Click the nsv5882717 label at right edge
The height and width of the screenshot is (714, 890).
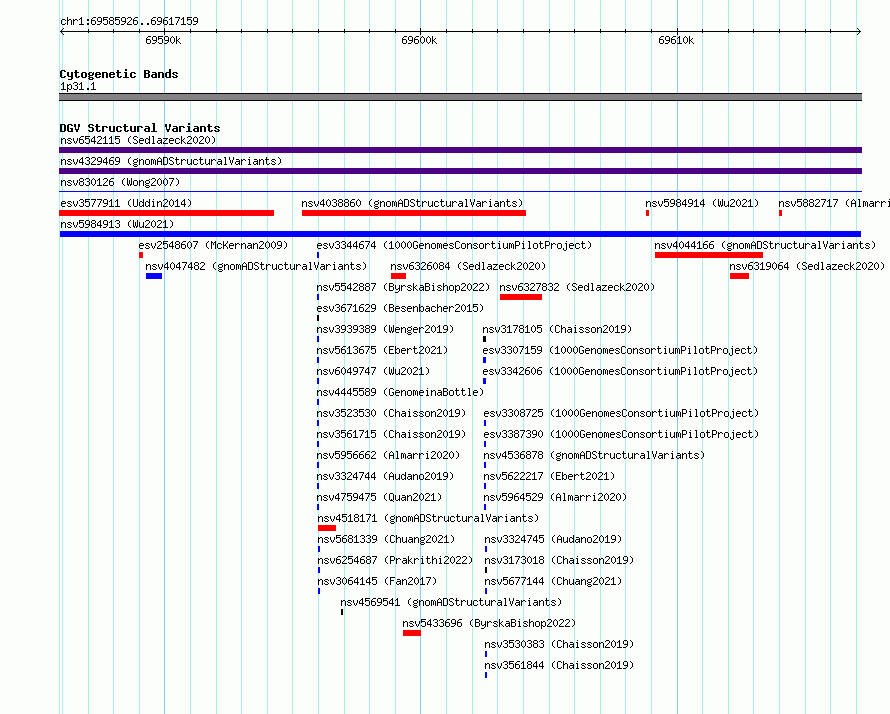point(834,203)
